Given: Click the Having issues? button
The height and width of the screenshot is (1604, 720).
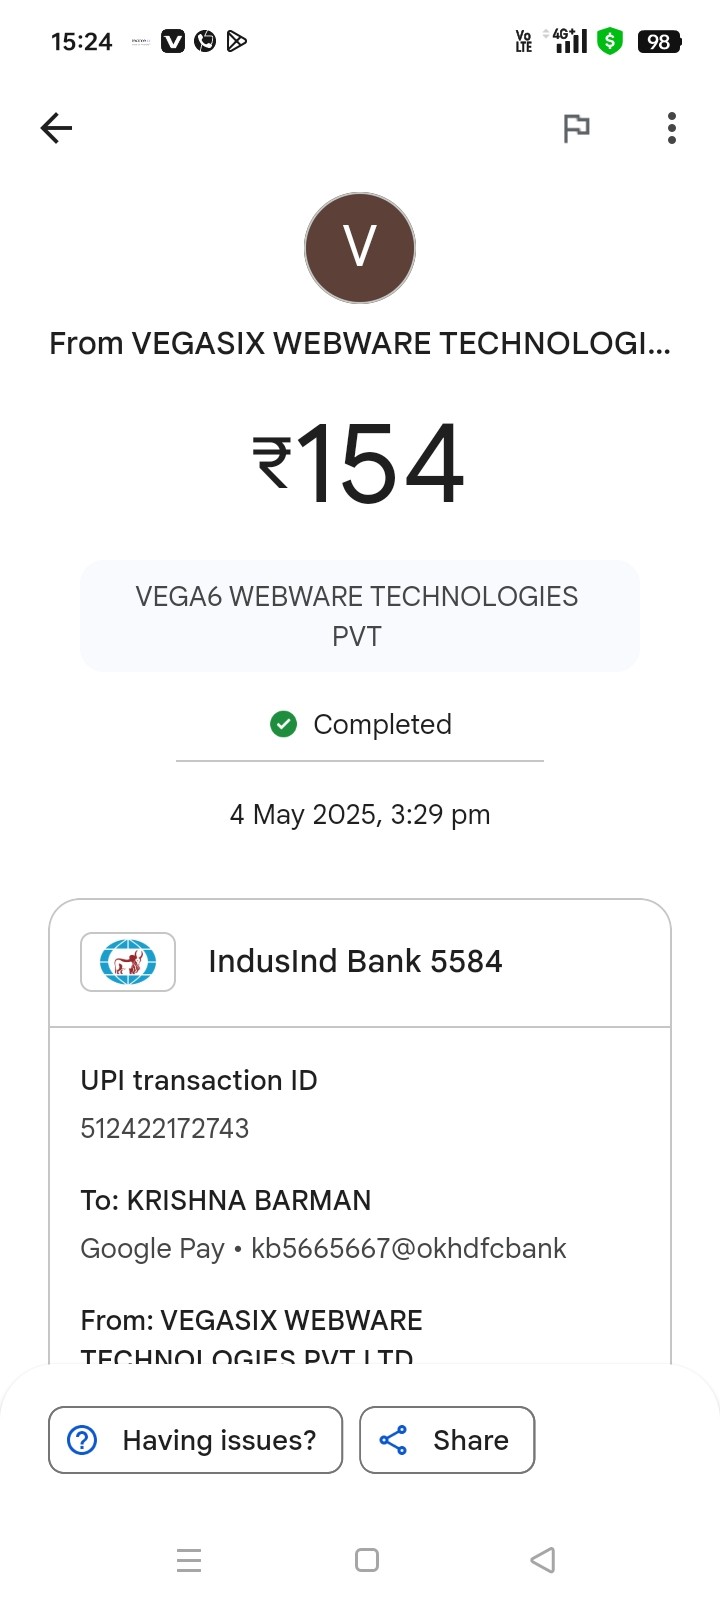Looking at the screenshot, I should (x=196, y=1440).
